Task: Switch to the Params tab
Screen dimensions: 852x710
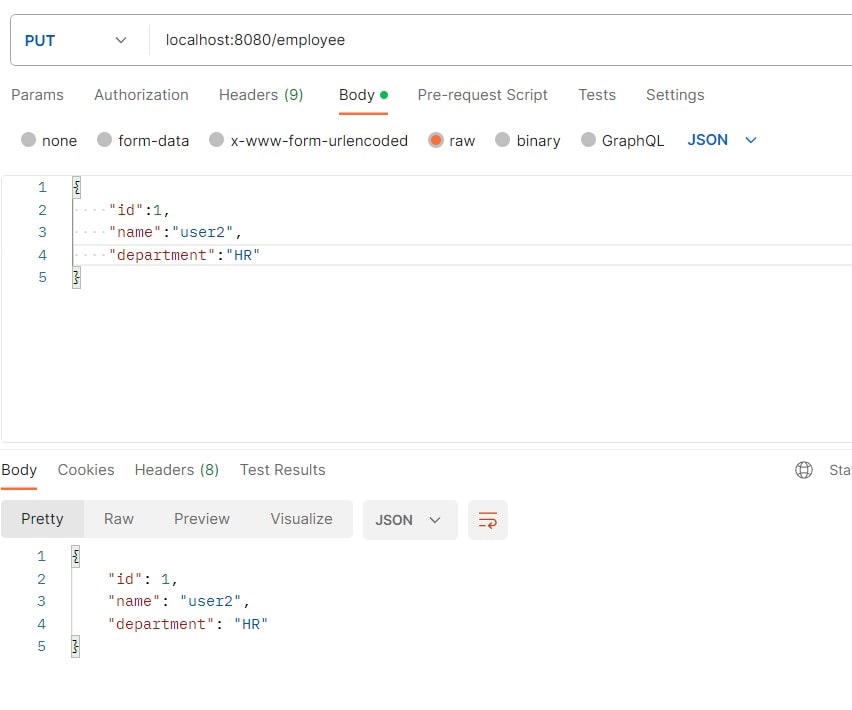Action: coord(37,95)
